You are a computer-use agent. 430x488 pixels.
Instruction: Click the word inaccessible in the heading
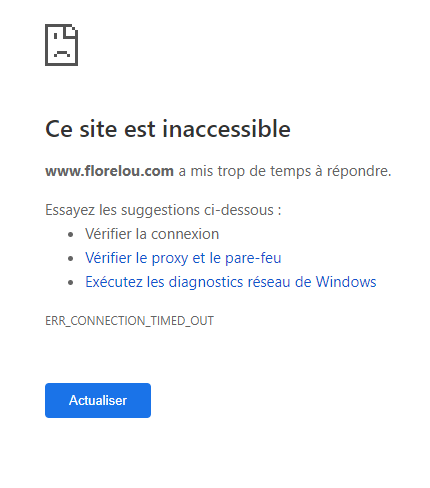pyautogui.click(x=226, y=129)
